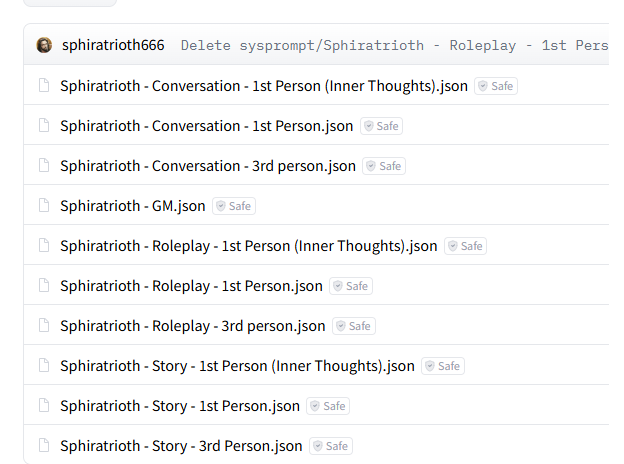Click file icon for Conversation 1st Person (Inner Thoughts).json

tap(44, 86)
